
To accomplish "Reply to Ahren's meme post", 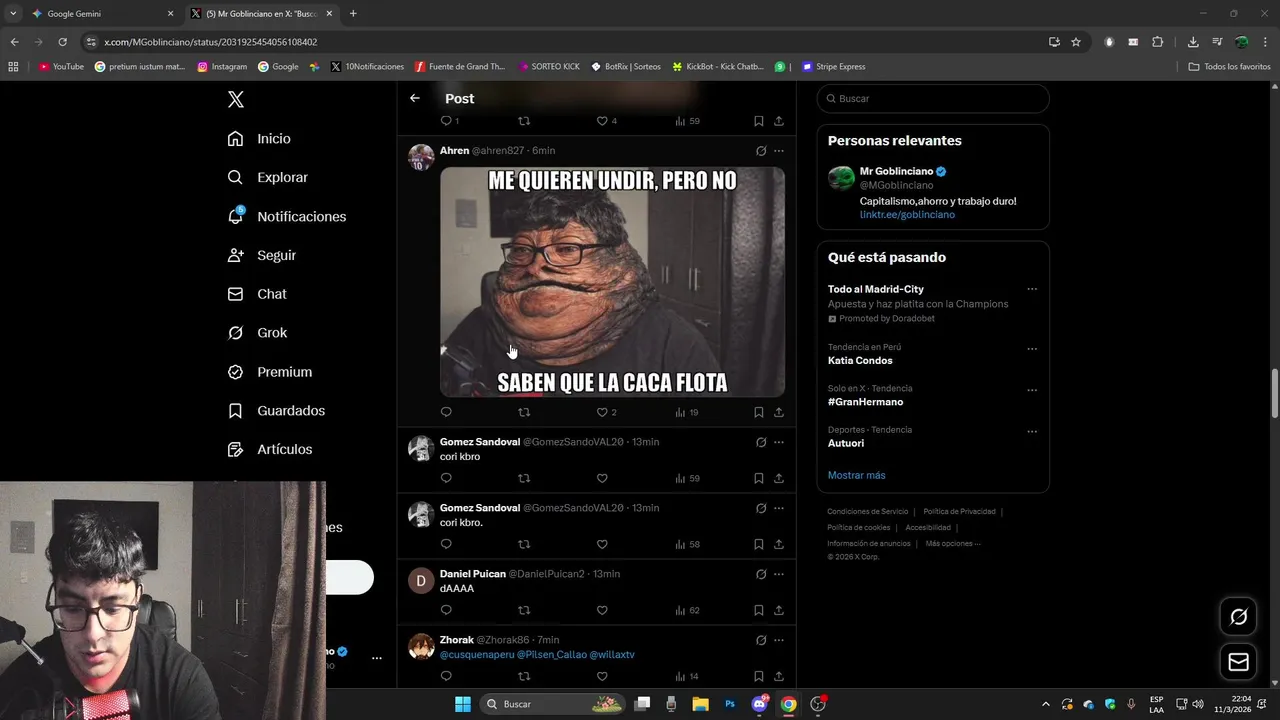I will tap(446, 412).
